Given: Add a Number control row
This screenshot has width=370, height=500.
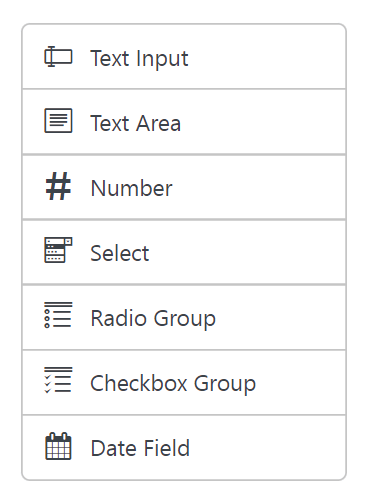Looking at the screenshot, I should coord(184,187).
